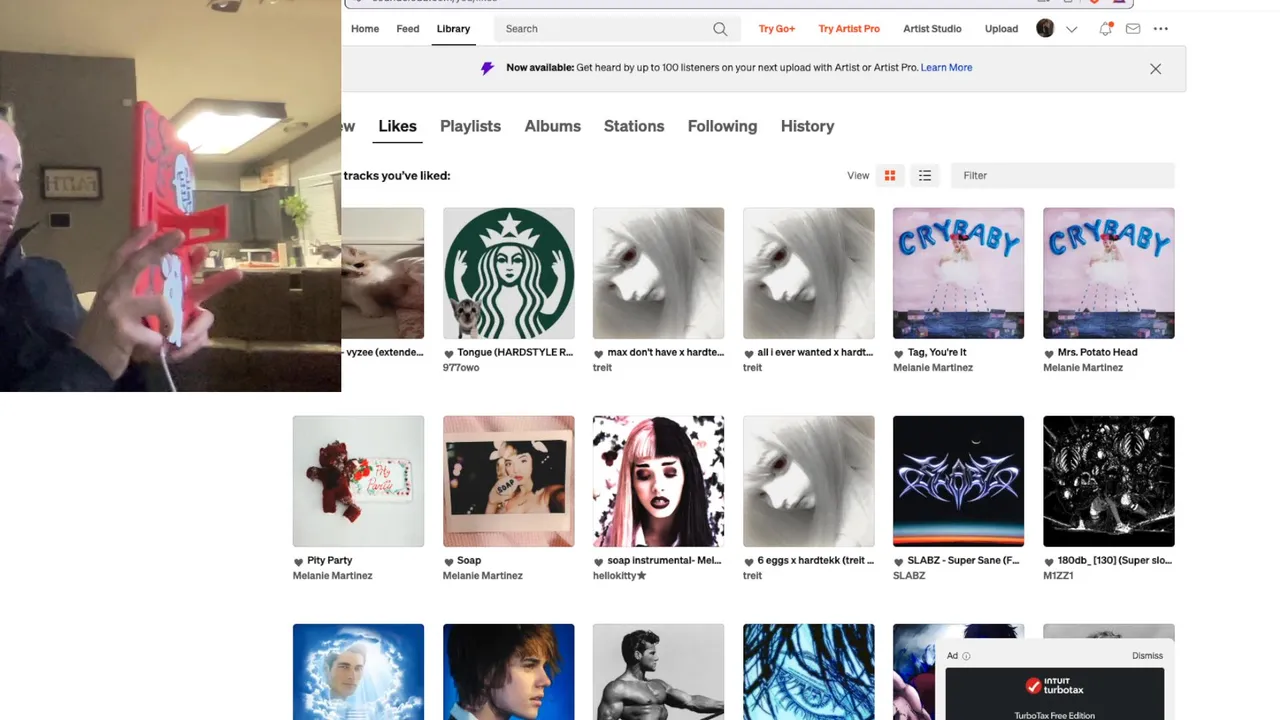1280x720 pixels.
Task: Open 180db_ [130] track artwork
Action: 1109,481
